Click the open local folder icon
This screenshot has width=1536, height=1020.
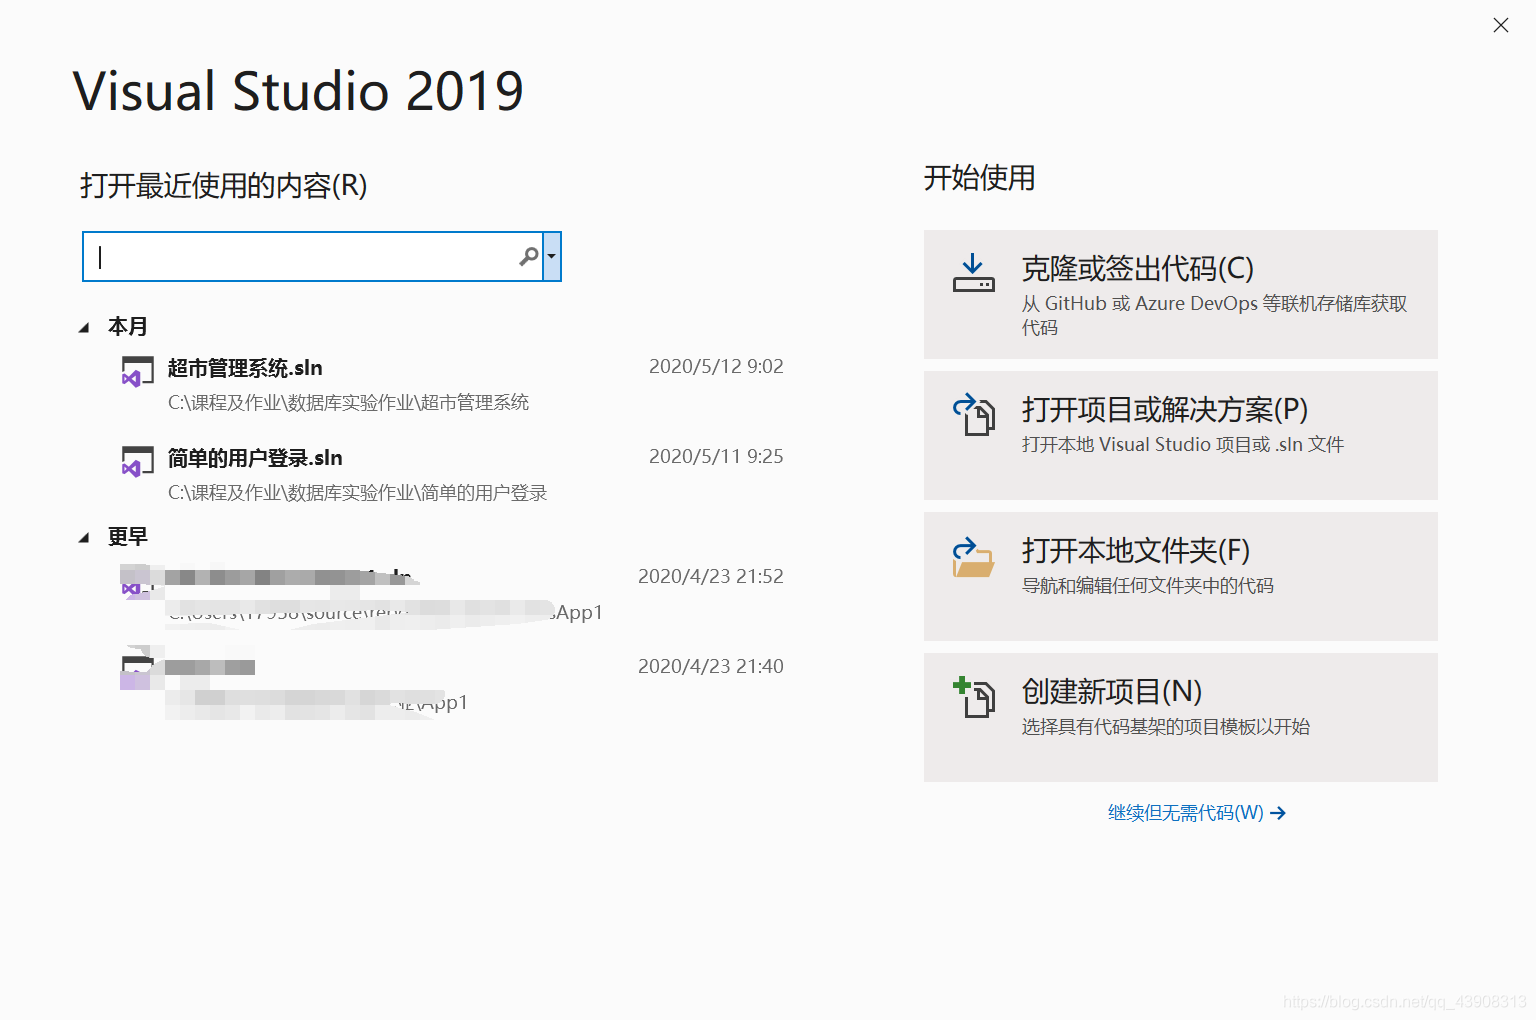[973, 558]
